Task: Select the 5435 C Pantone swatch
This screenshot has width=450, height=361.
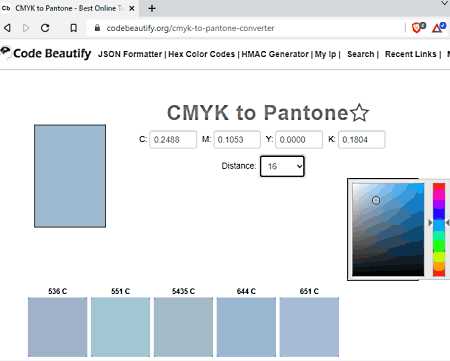Action: [x=183, y=327]
